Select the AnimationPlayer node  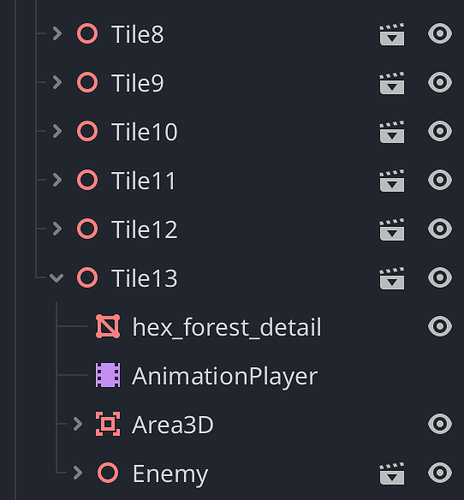(x=225, y=376)
